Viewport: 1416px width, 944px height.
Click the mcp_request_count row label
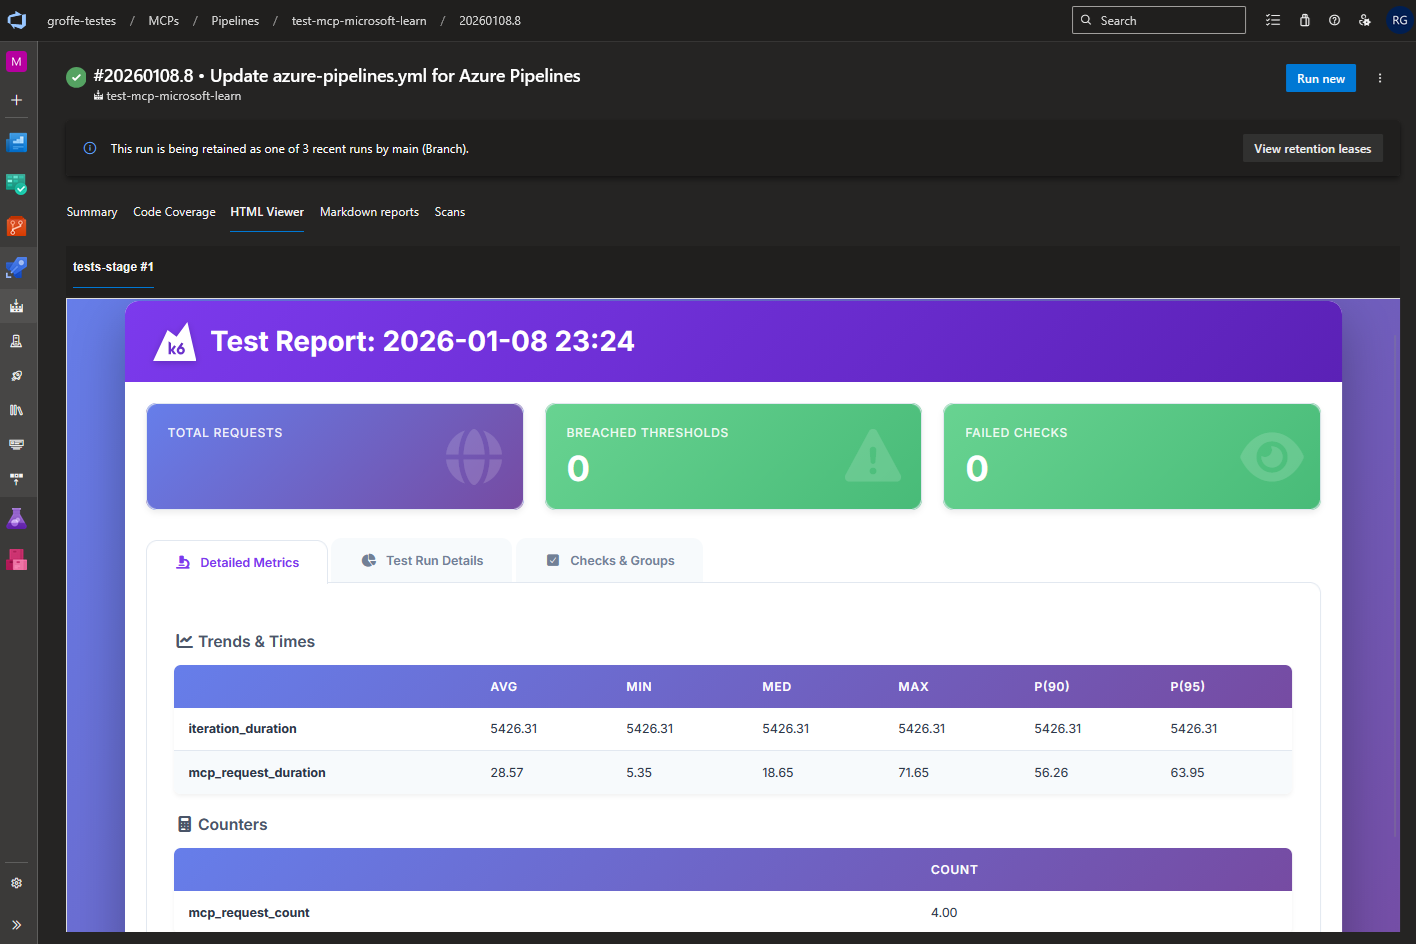coord(249,913)
